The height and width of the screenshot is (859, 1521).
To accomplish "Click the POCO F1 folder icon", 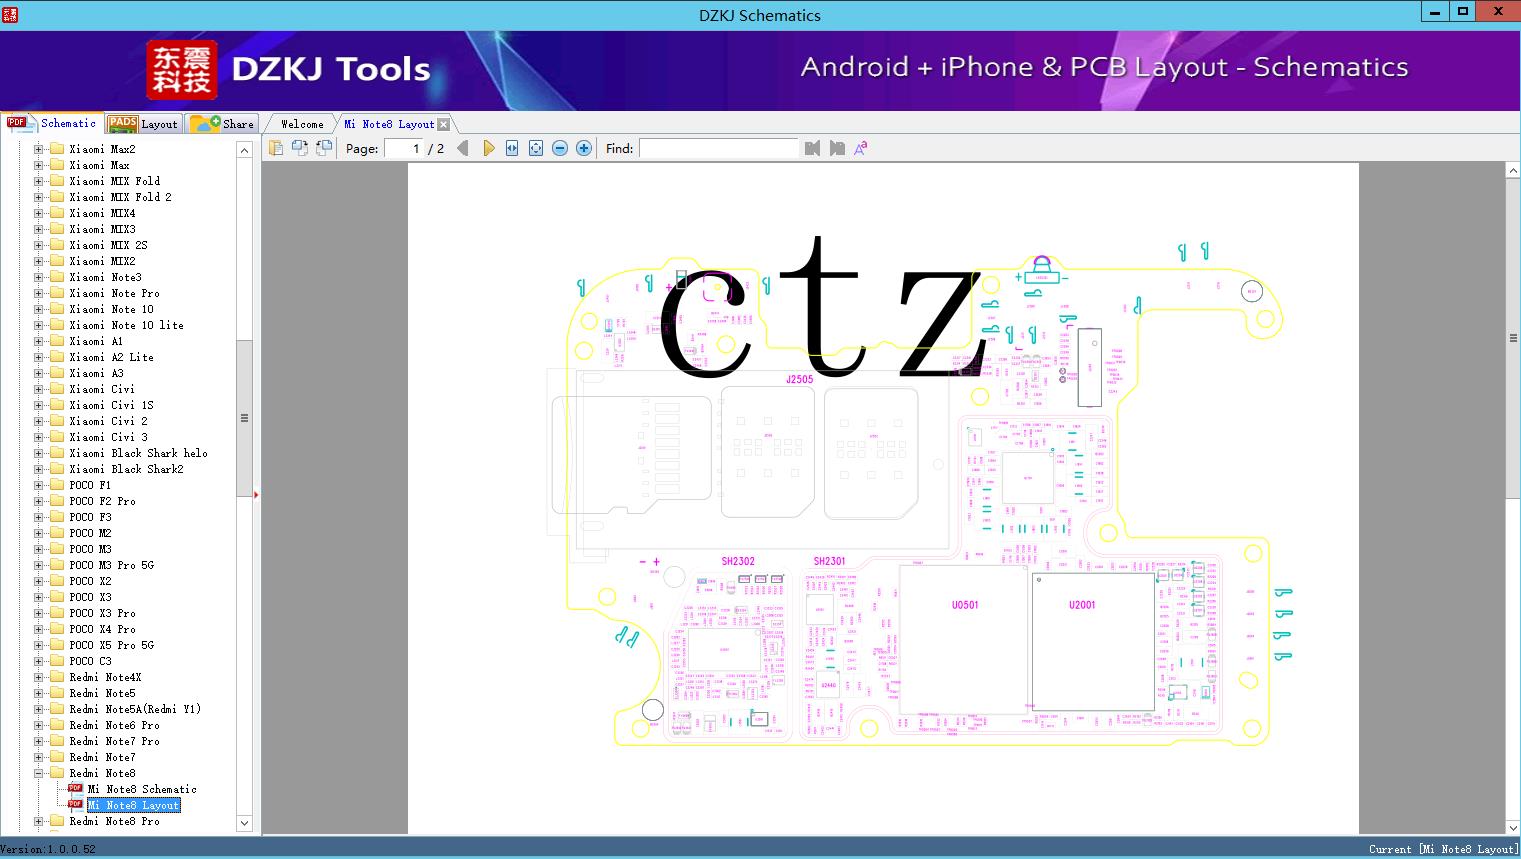I will coord(57,485).
